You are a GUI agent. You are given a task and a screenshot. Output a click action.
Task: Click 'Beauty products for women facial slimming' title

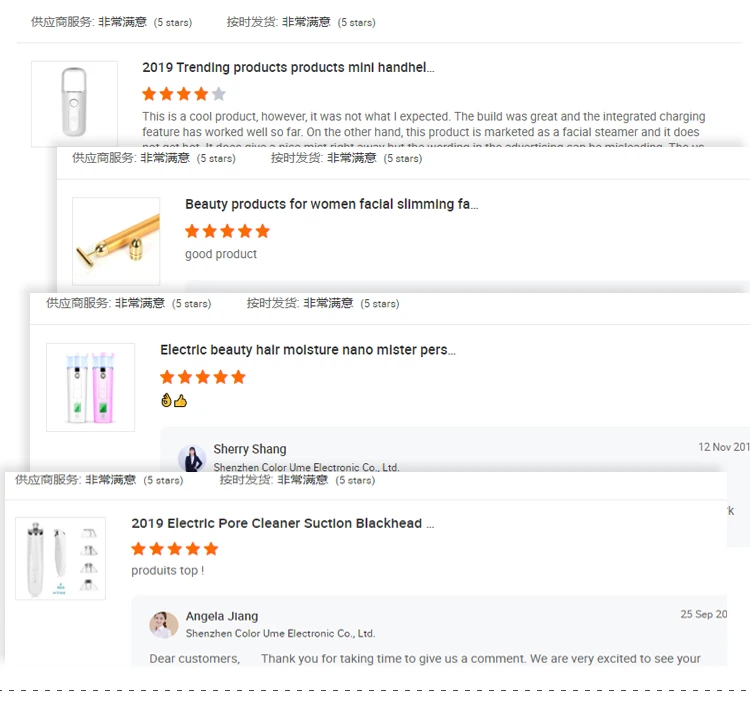(x=331, y=204)
